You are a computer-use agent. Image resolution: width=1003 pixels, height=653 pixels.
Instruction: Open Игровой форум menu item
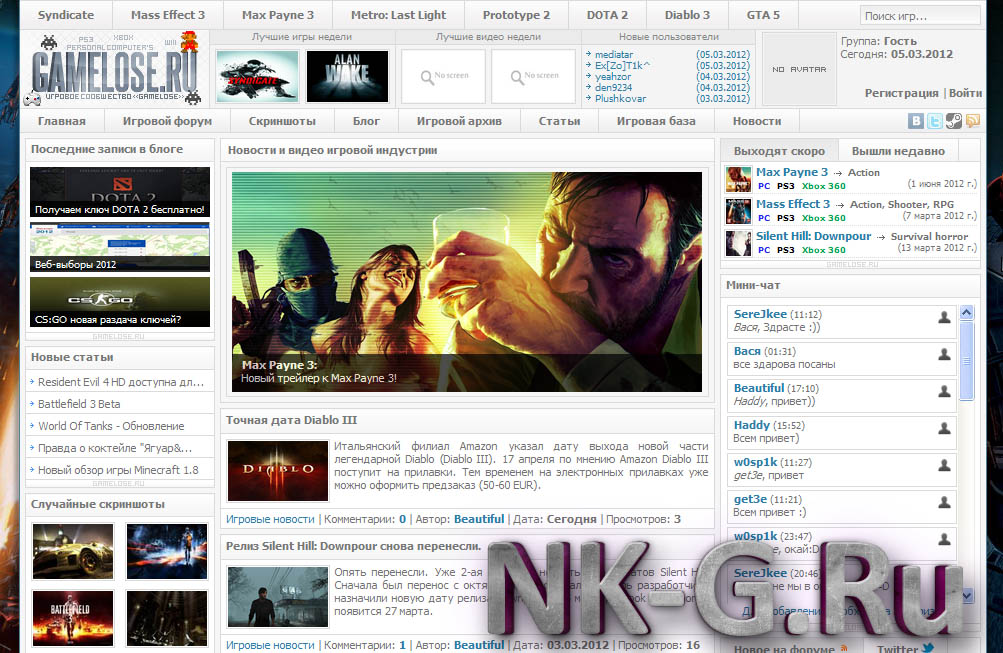click(167, 121)
